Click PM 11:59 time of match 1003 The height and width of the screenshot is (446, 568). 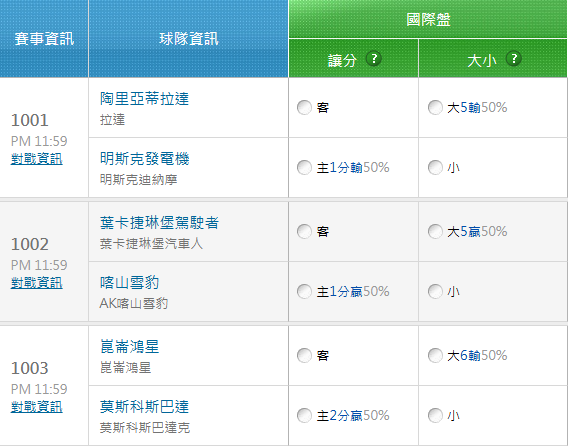pos(39,389)
